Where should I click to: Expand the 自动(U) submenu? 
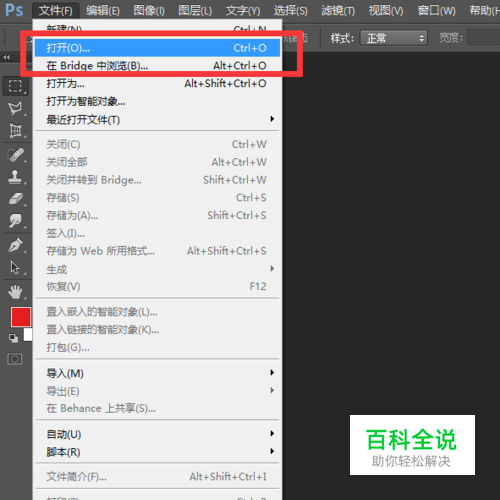coord(157,434)
